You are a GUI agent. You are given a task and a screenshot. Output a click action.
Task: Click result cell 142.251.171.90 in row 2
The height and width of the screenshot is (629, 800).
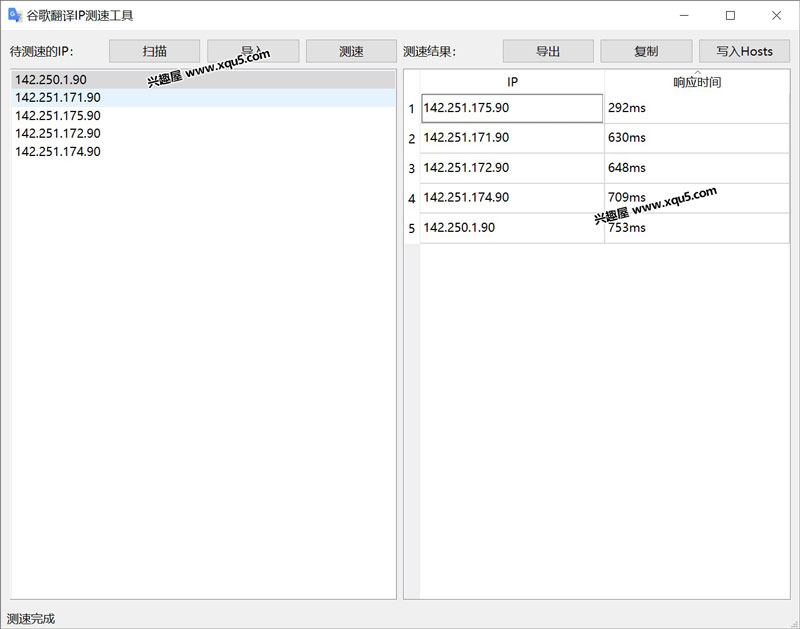click(x=512, y=138)
